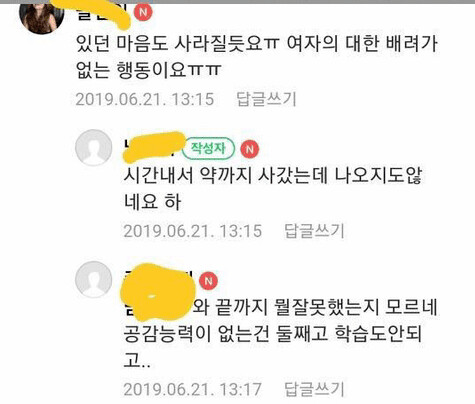Click the 2019.06.21. 13:17 timestamp
The width and height of the screenshot is (475, 404).
coord(192,389)
